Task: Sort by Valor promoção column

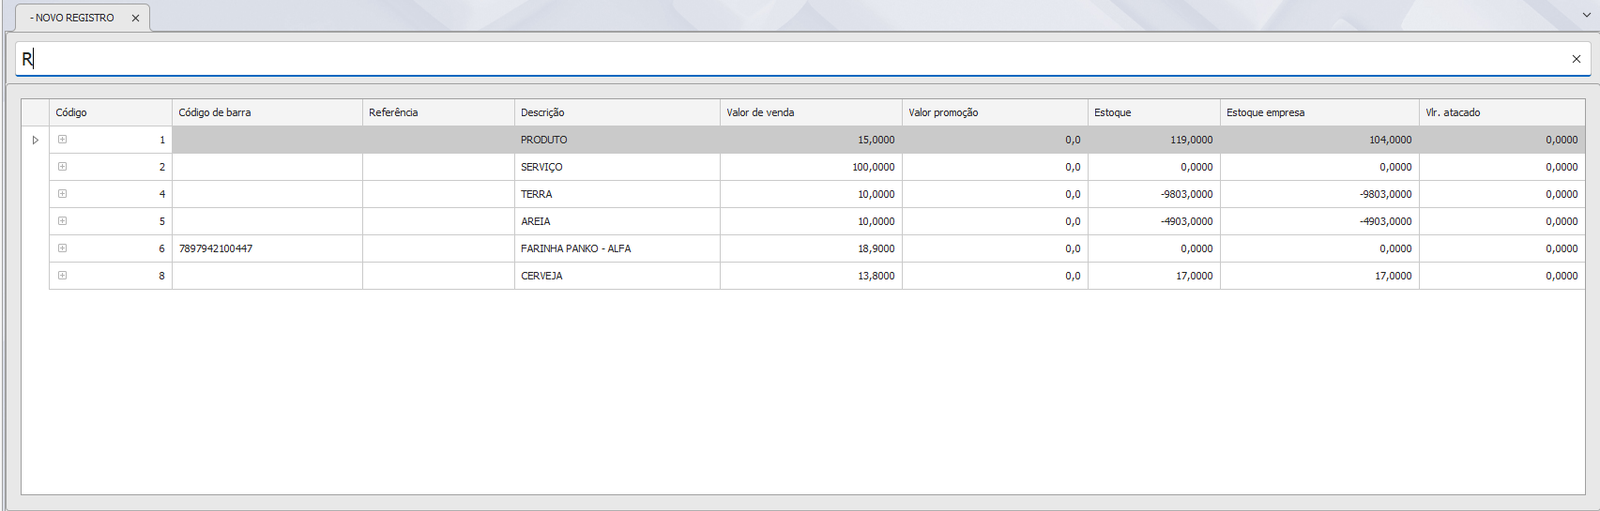Action: coord(995,112)
